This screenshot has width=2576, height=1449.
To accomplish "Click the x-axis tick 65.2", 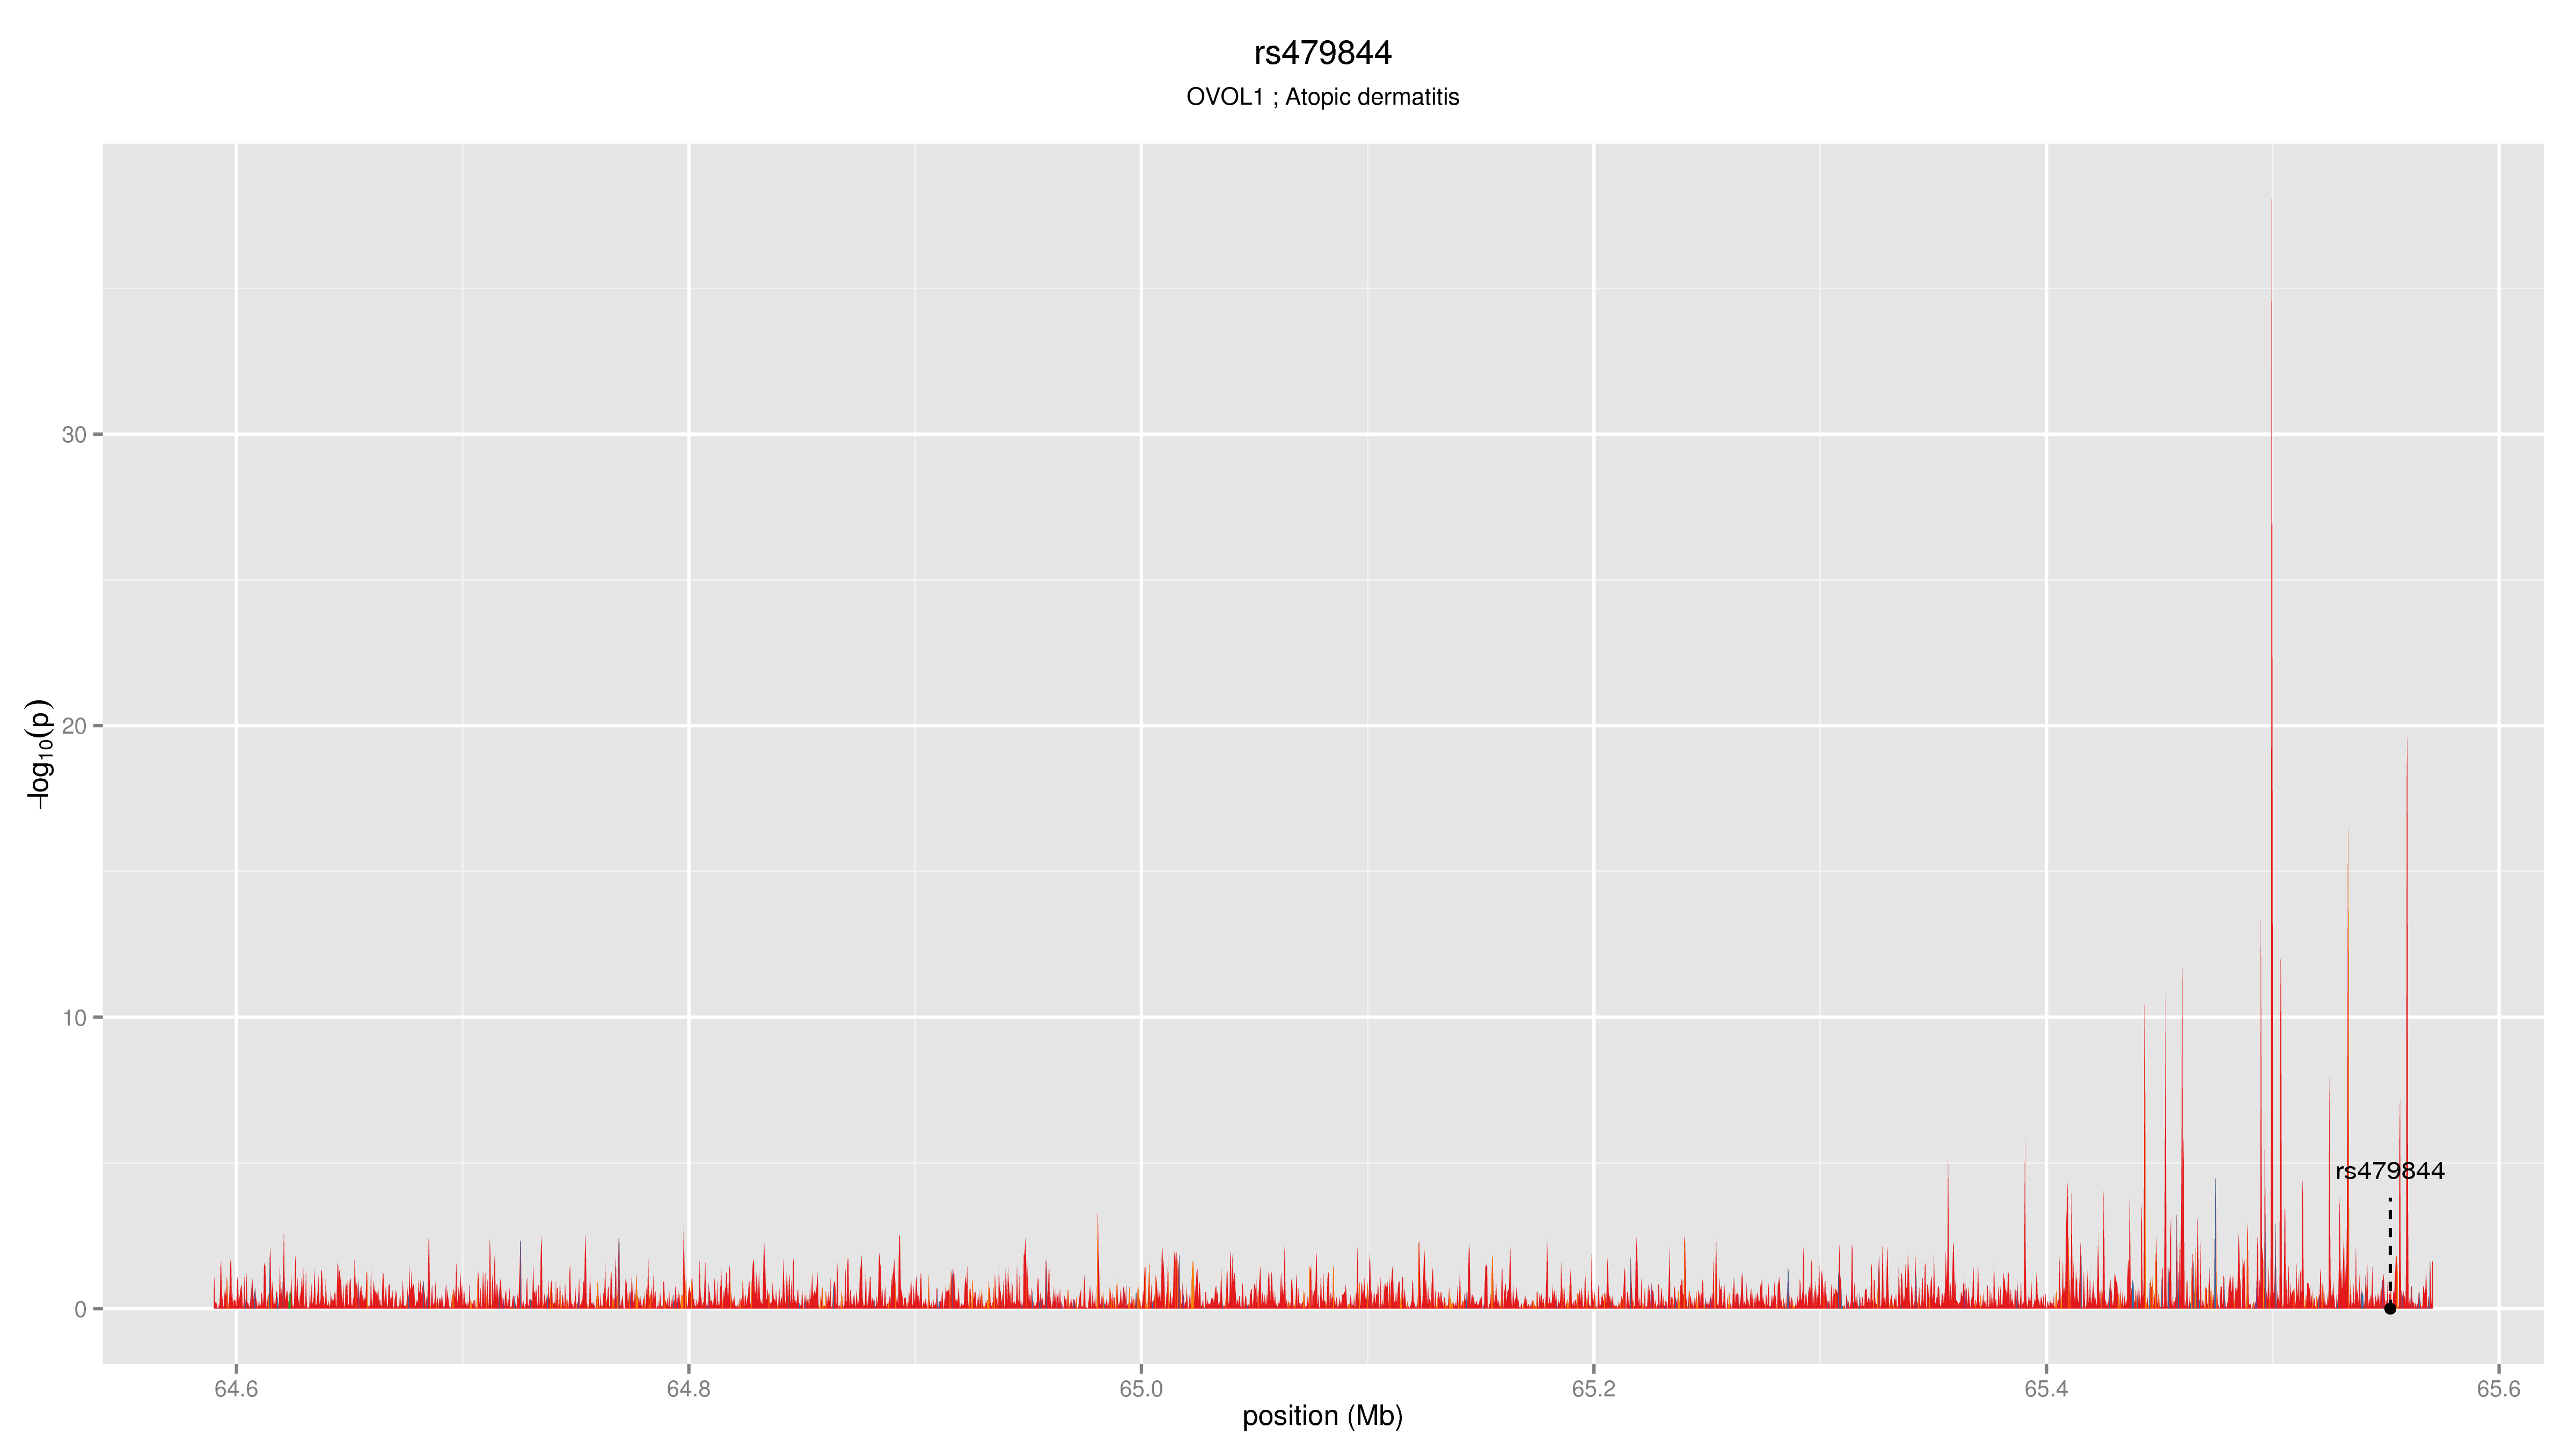I will [1594, 1389].
